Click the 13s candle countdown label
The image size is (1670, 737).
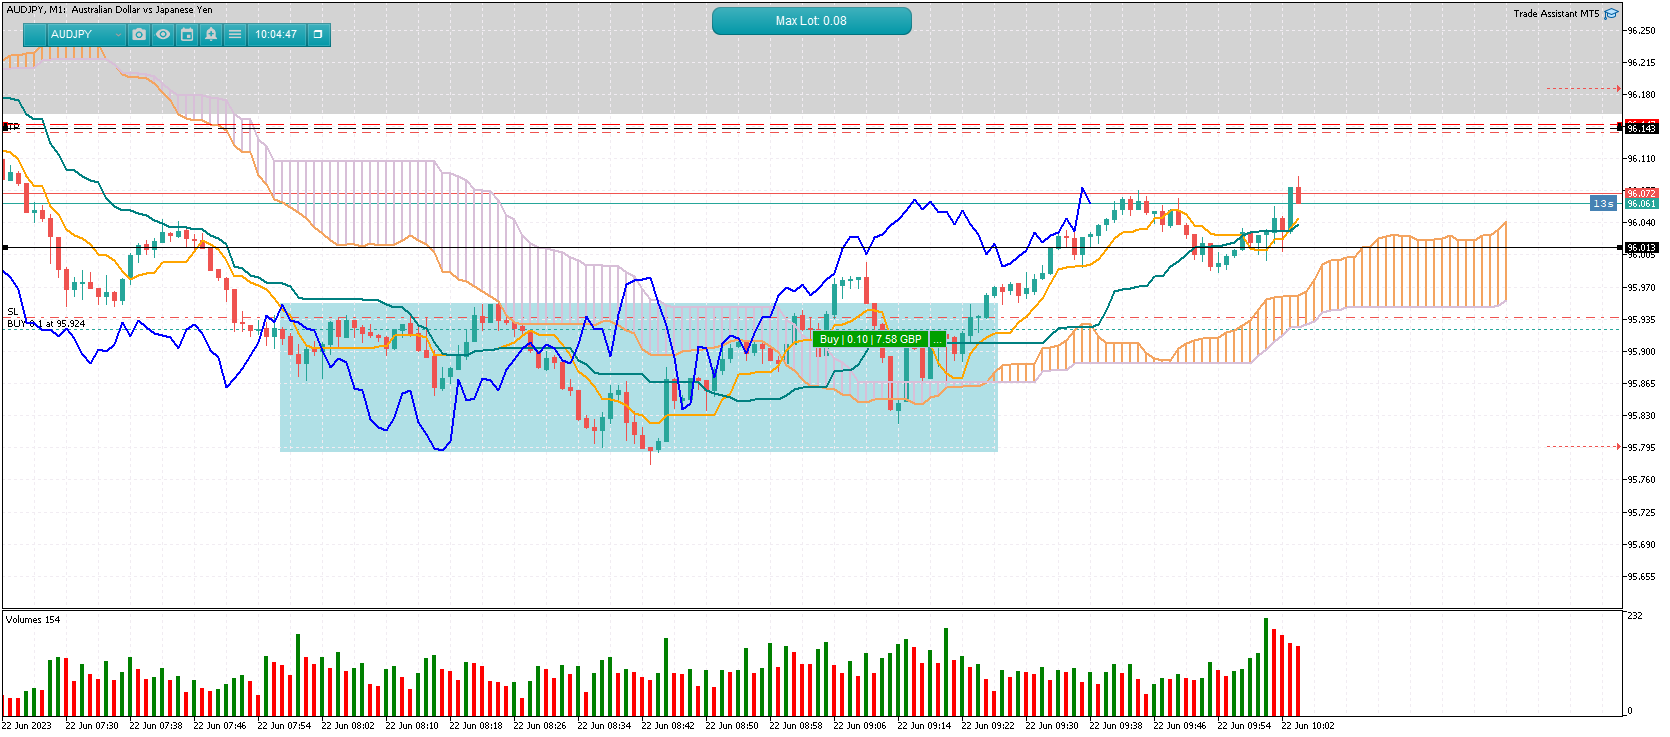[x=1603, y=203]
